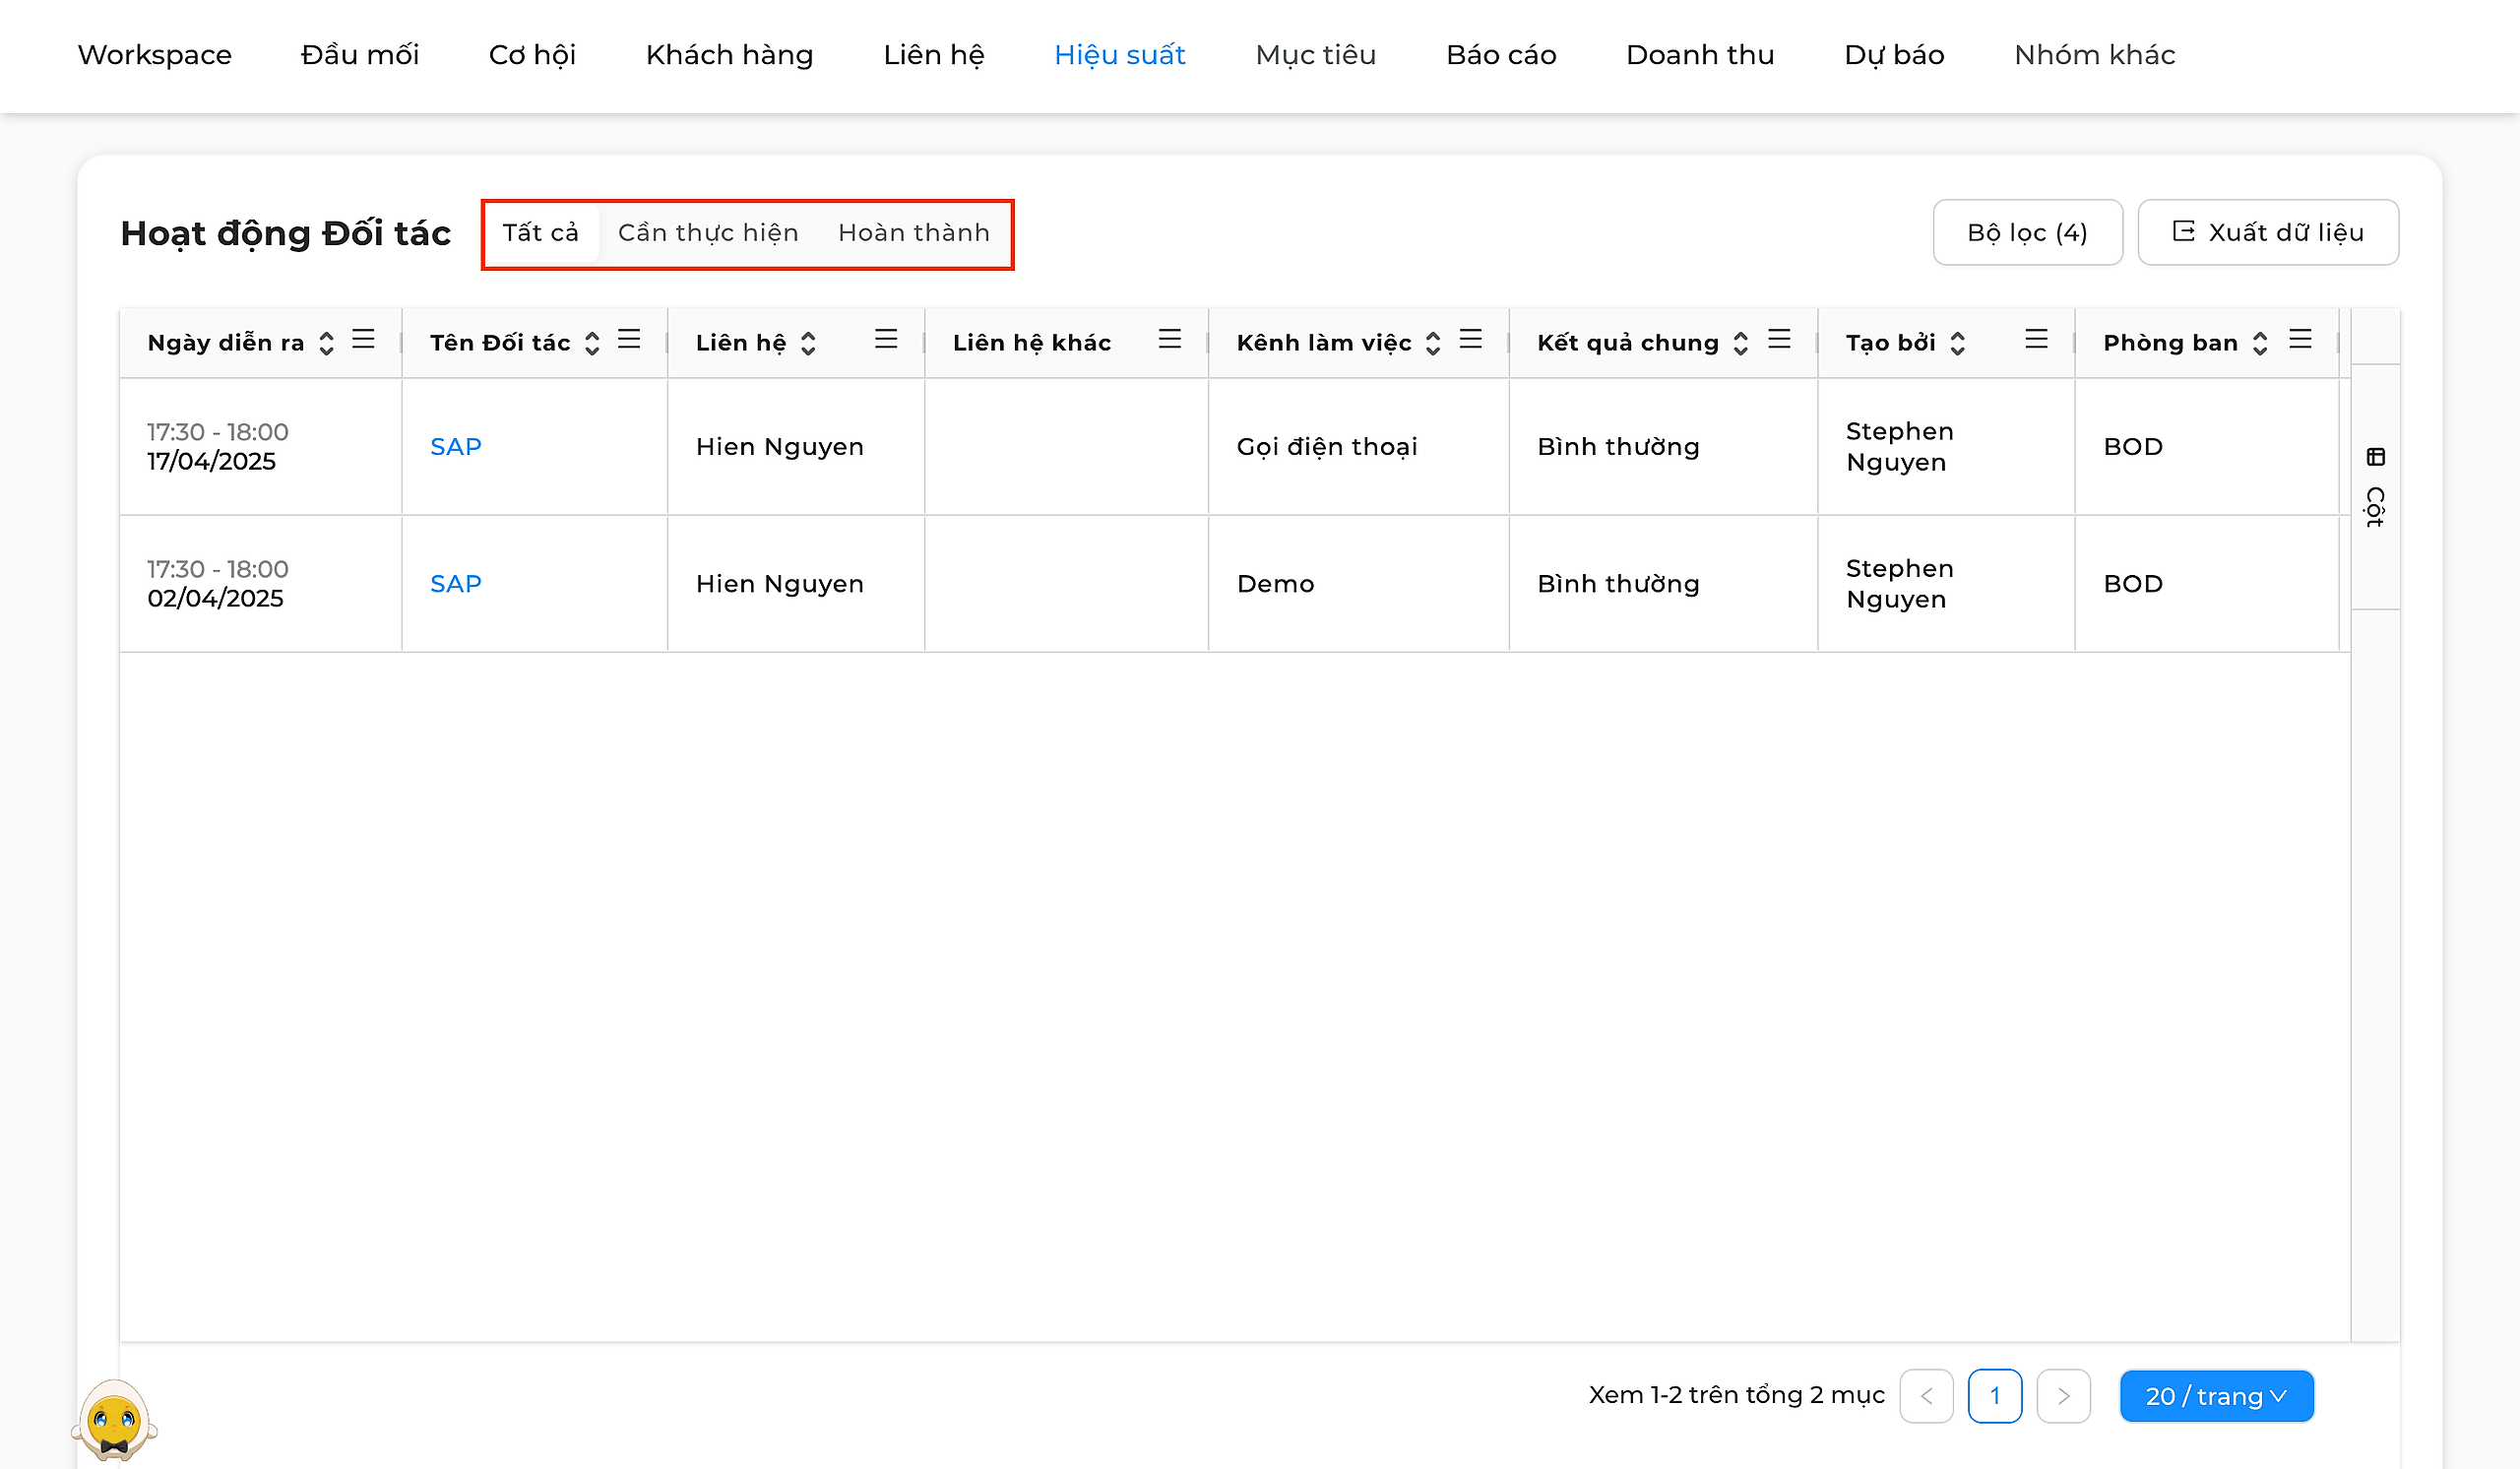Switch to Hoàn thành tab
This screenshot has width=2520, height=1469.
click(x=914, y=233)
